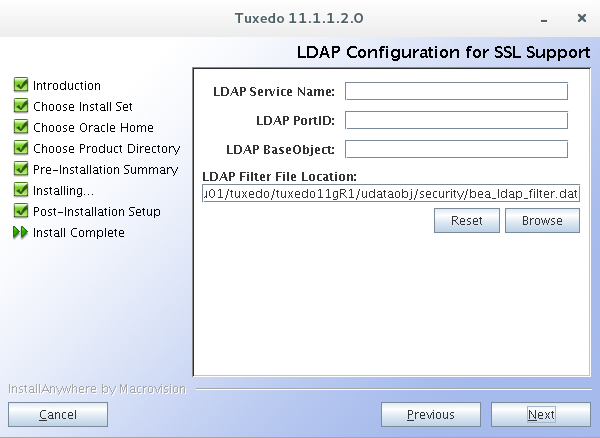Click the 'LDAP PortID:' label
This screenshot has height=438, width=600.
pos(295,121)
